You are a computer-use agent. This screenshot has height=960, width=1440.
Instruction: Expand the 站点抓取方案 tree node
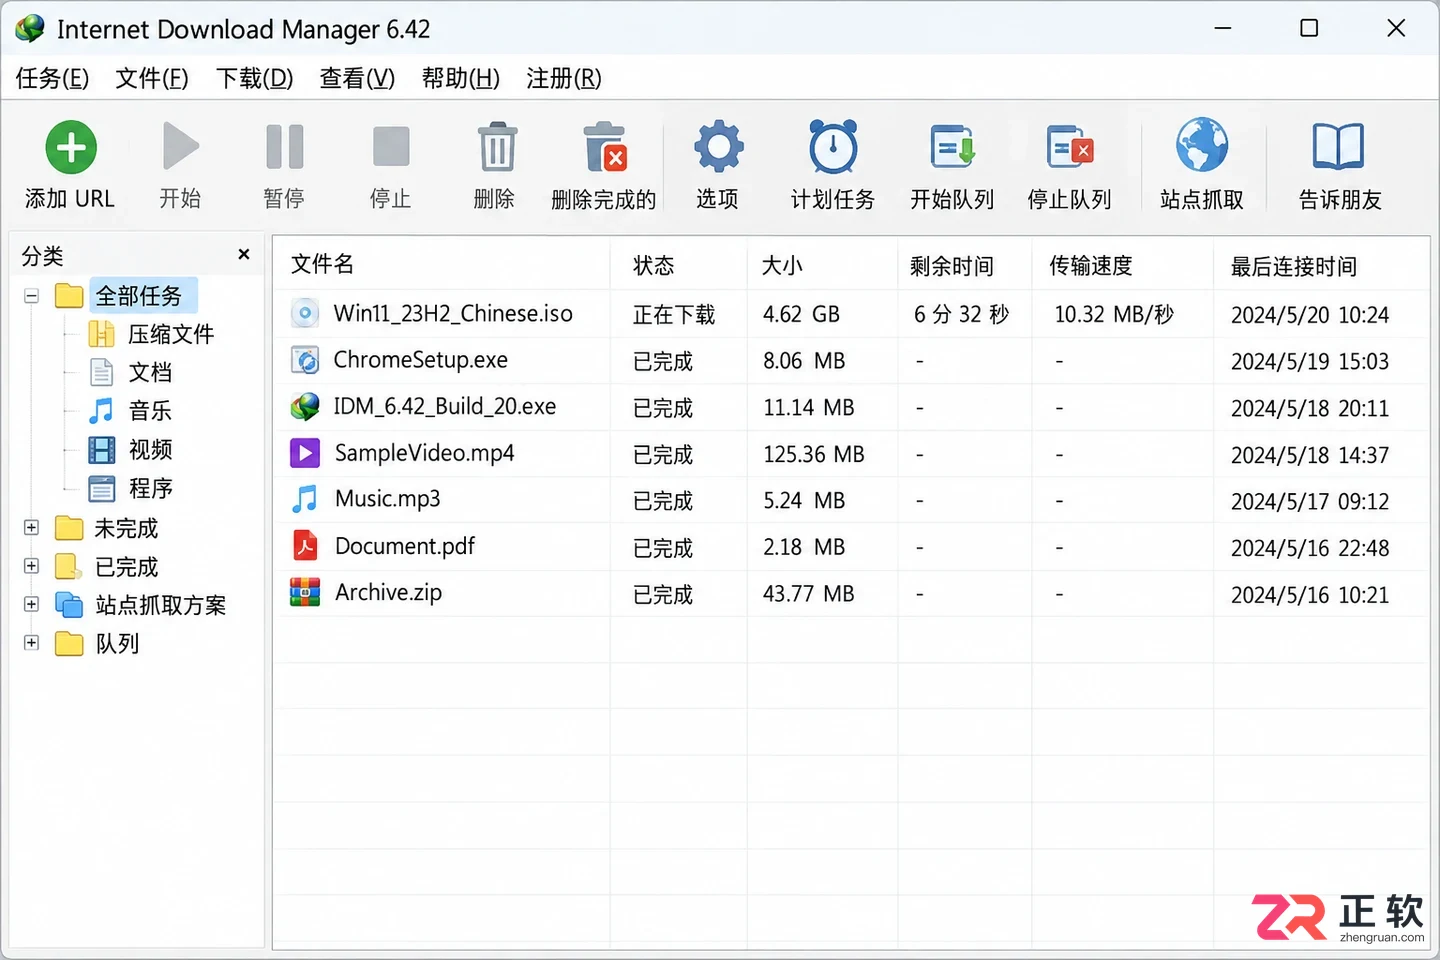click(x=32, y=604)
